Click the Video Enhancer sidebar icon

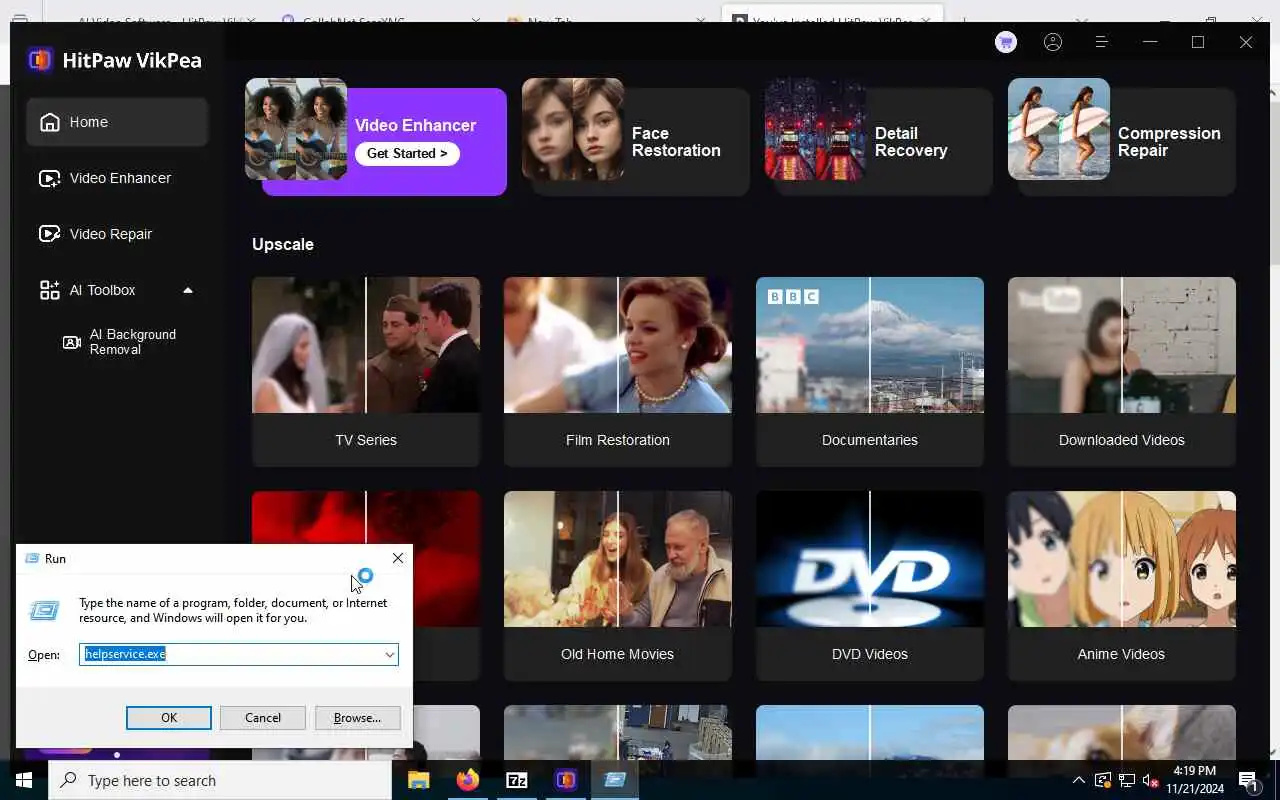pos(49,178)
